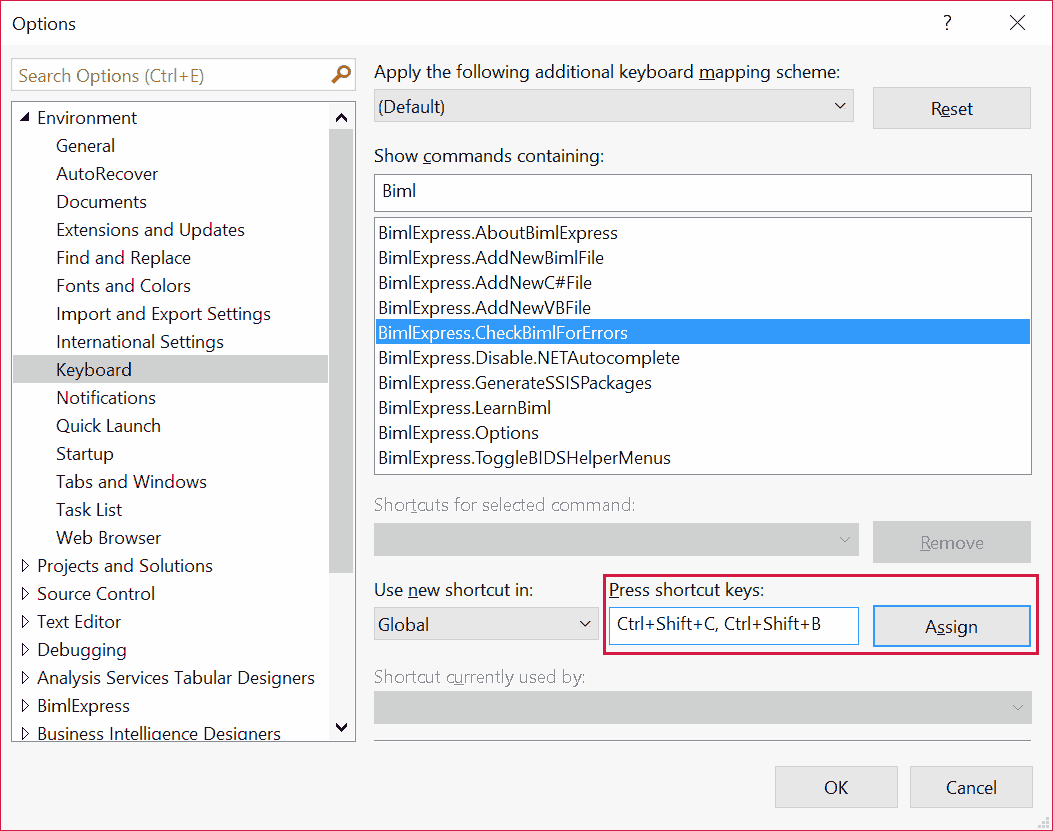1053x831 pixels.
Task: Click the tree scrollbar down arrow
Action: [x=342, y=728]
